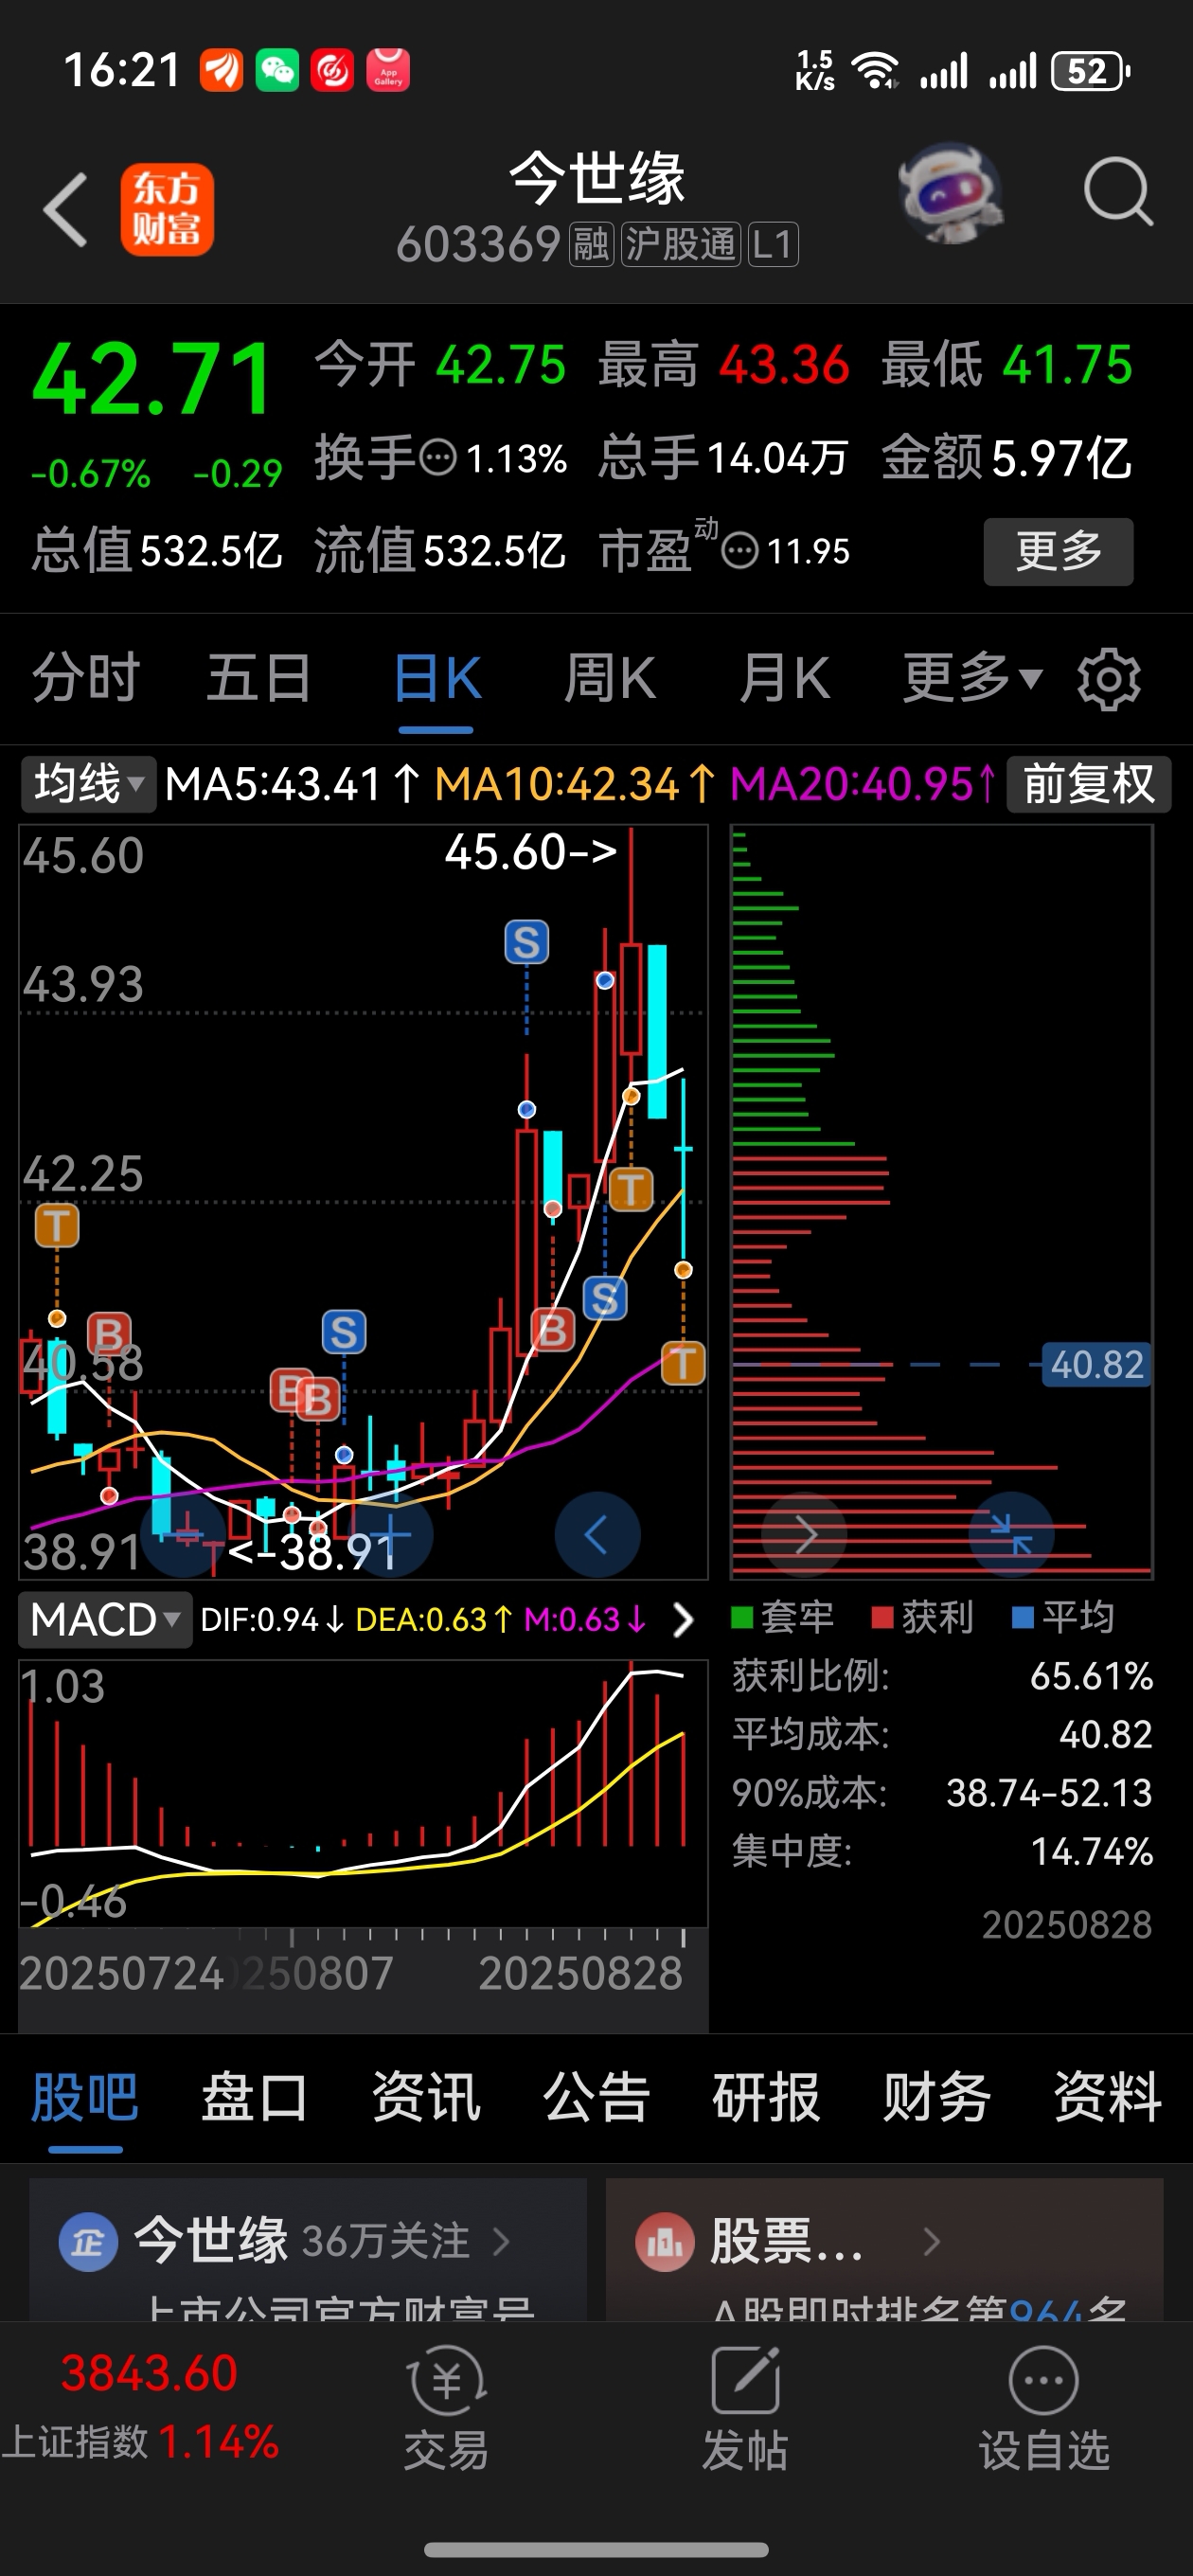Switch to 周K chart tab
1193x2576 pixels.
point(610,678)
